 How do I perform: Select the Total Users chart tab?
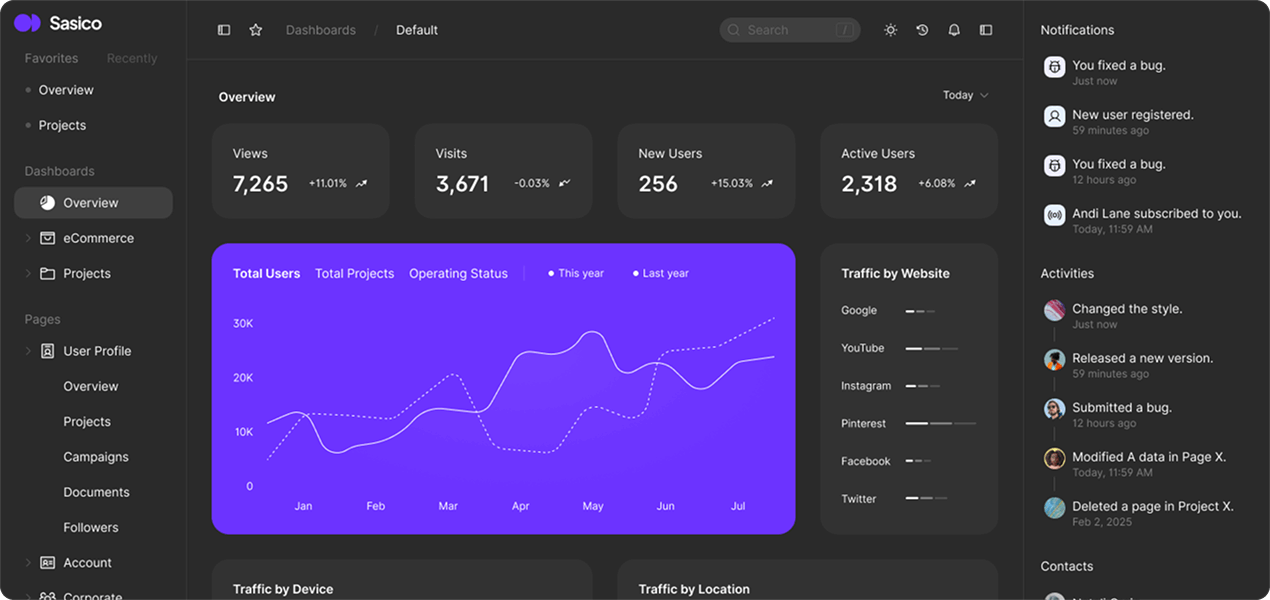click(x=266, y=273)
